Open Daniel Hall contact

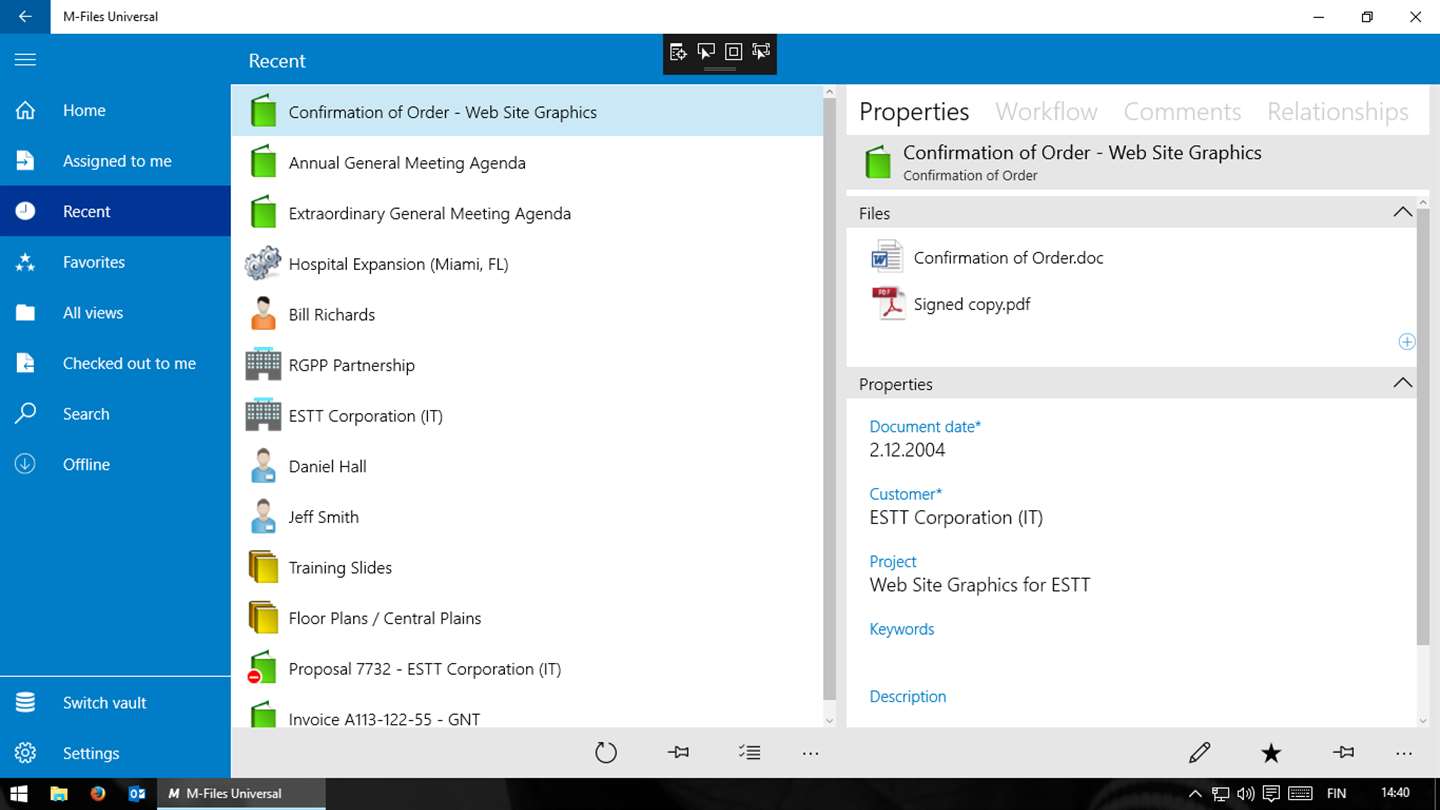(526, 466)
